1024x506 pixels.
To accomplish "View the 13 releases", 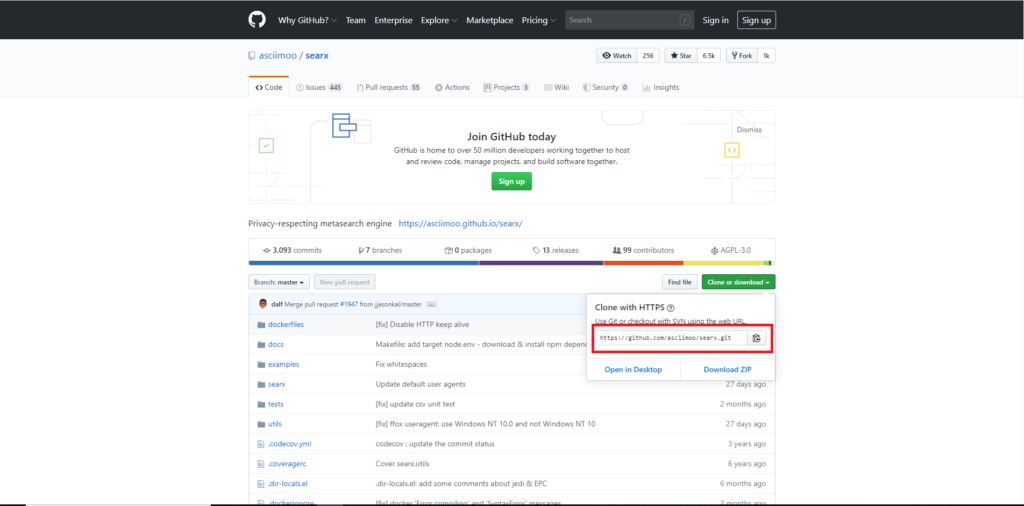I will [x=555, y=251].
